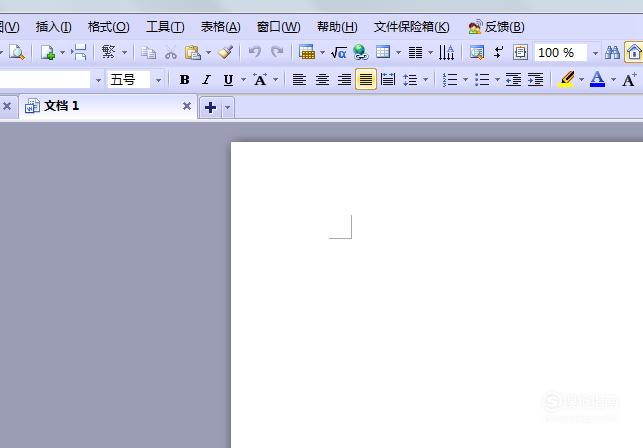Open the font name dropdown arrow
This screenshot has width=643, height=448.
tap(98, 80)
